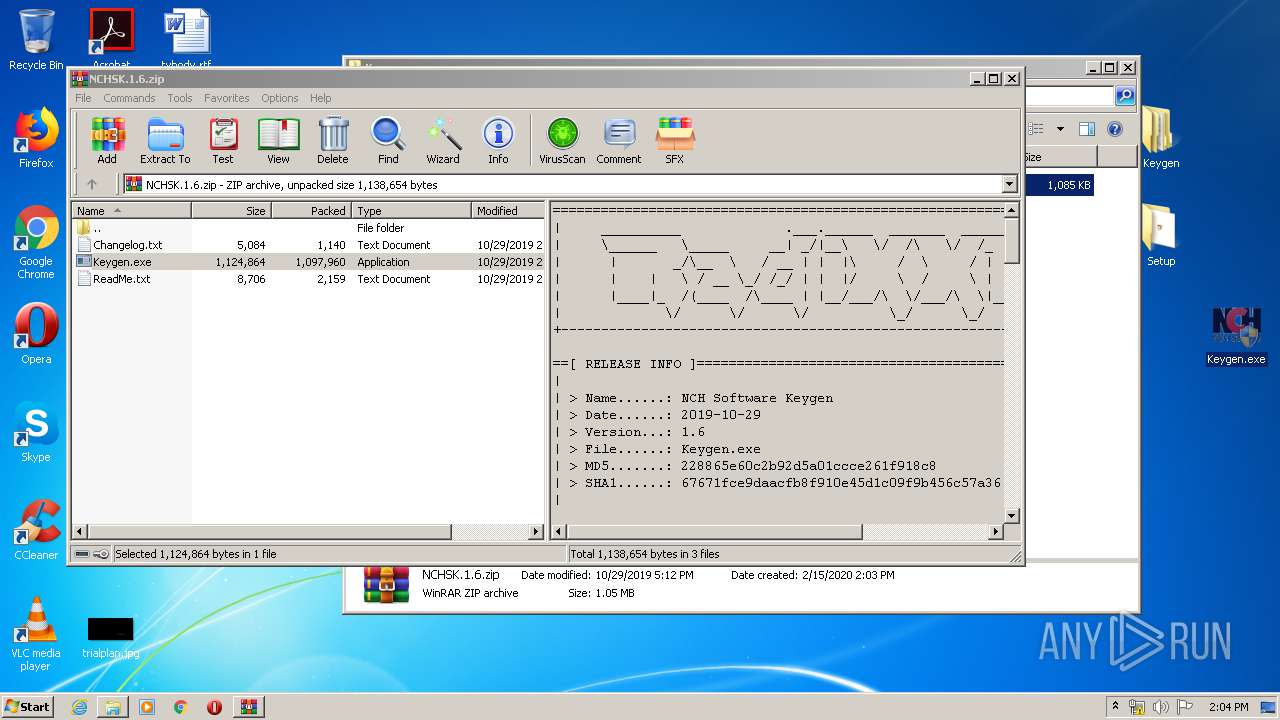Select Firefox desktop shortcut
Image resolution: width=1280 pixels, height=720 pixels.
click(x=36, y=138)
